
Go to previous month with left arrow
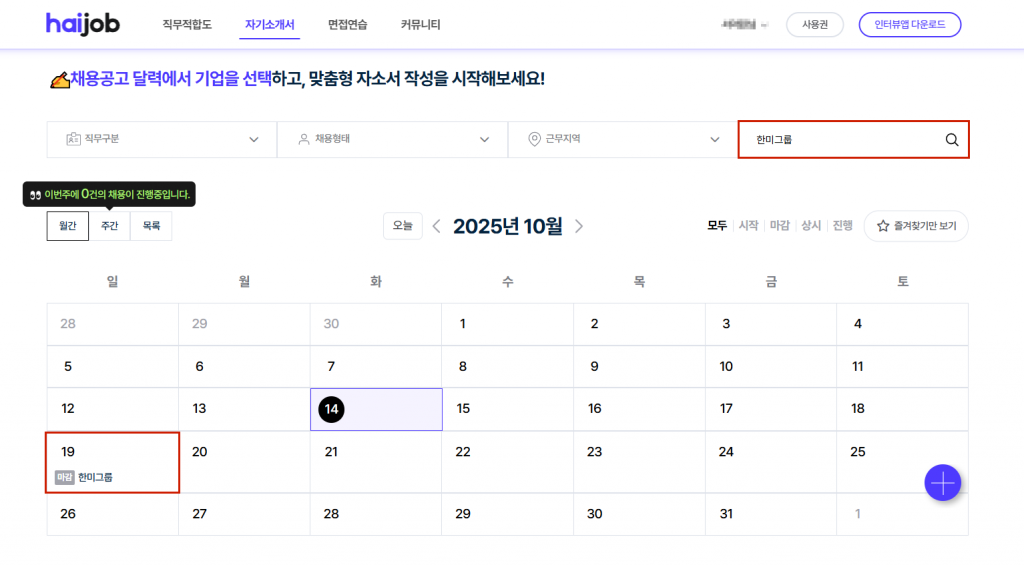tap(436, 226)
